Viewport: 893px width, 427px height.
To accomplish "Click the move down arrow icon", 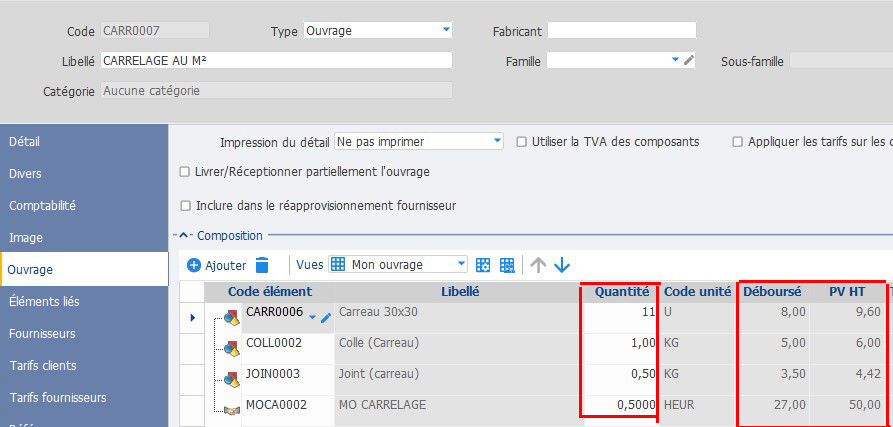I will pyautogui.click(x=562, y=265).
